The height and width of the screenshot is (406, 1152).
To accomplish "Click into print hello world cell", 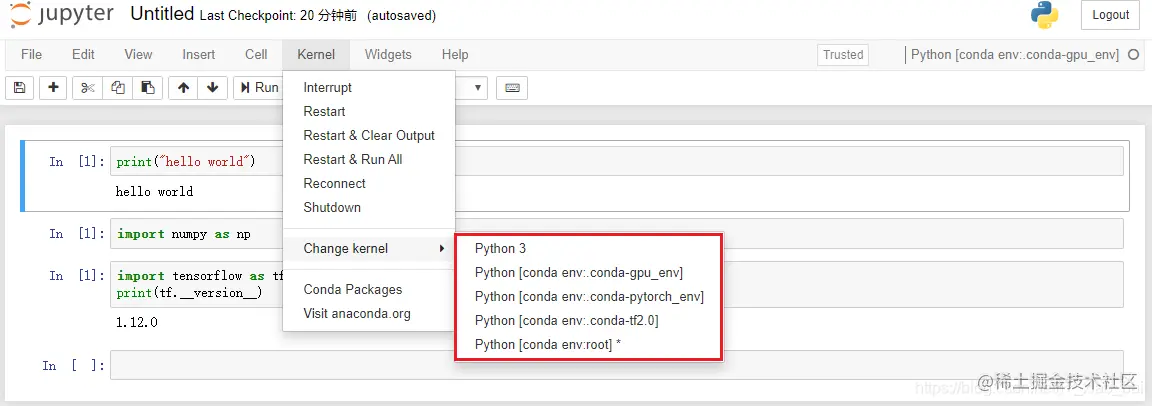I will [616, 161].
